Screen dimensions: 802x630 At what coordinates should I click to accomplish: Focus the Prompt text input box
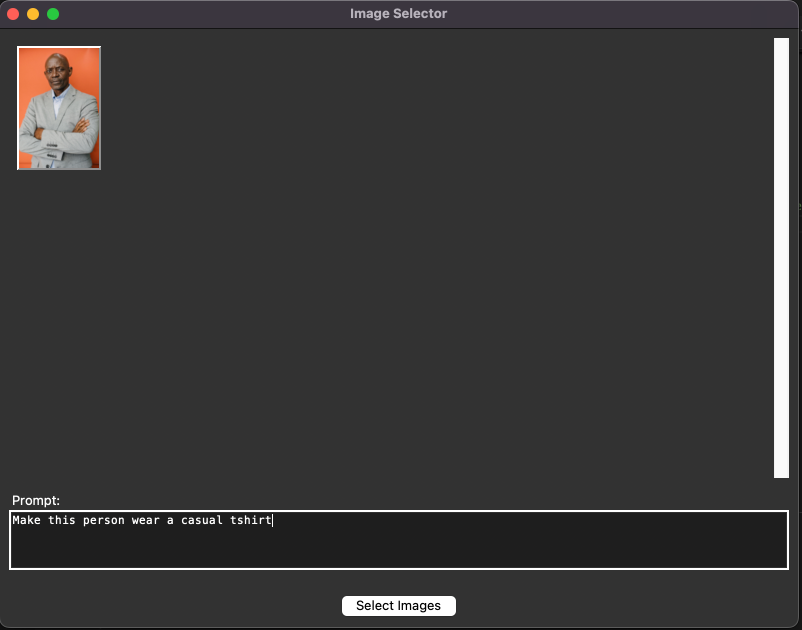pyautogui.click(x=398, y=540)
